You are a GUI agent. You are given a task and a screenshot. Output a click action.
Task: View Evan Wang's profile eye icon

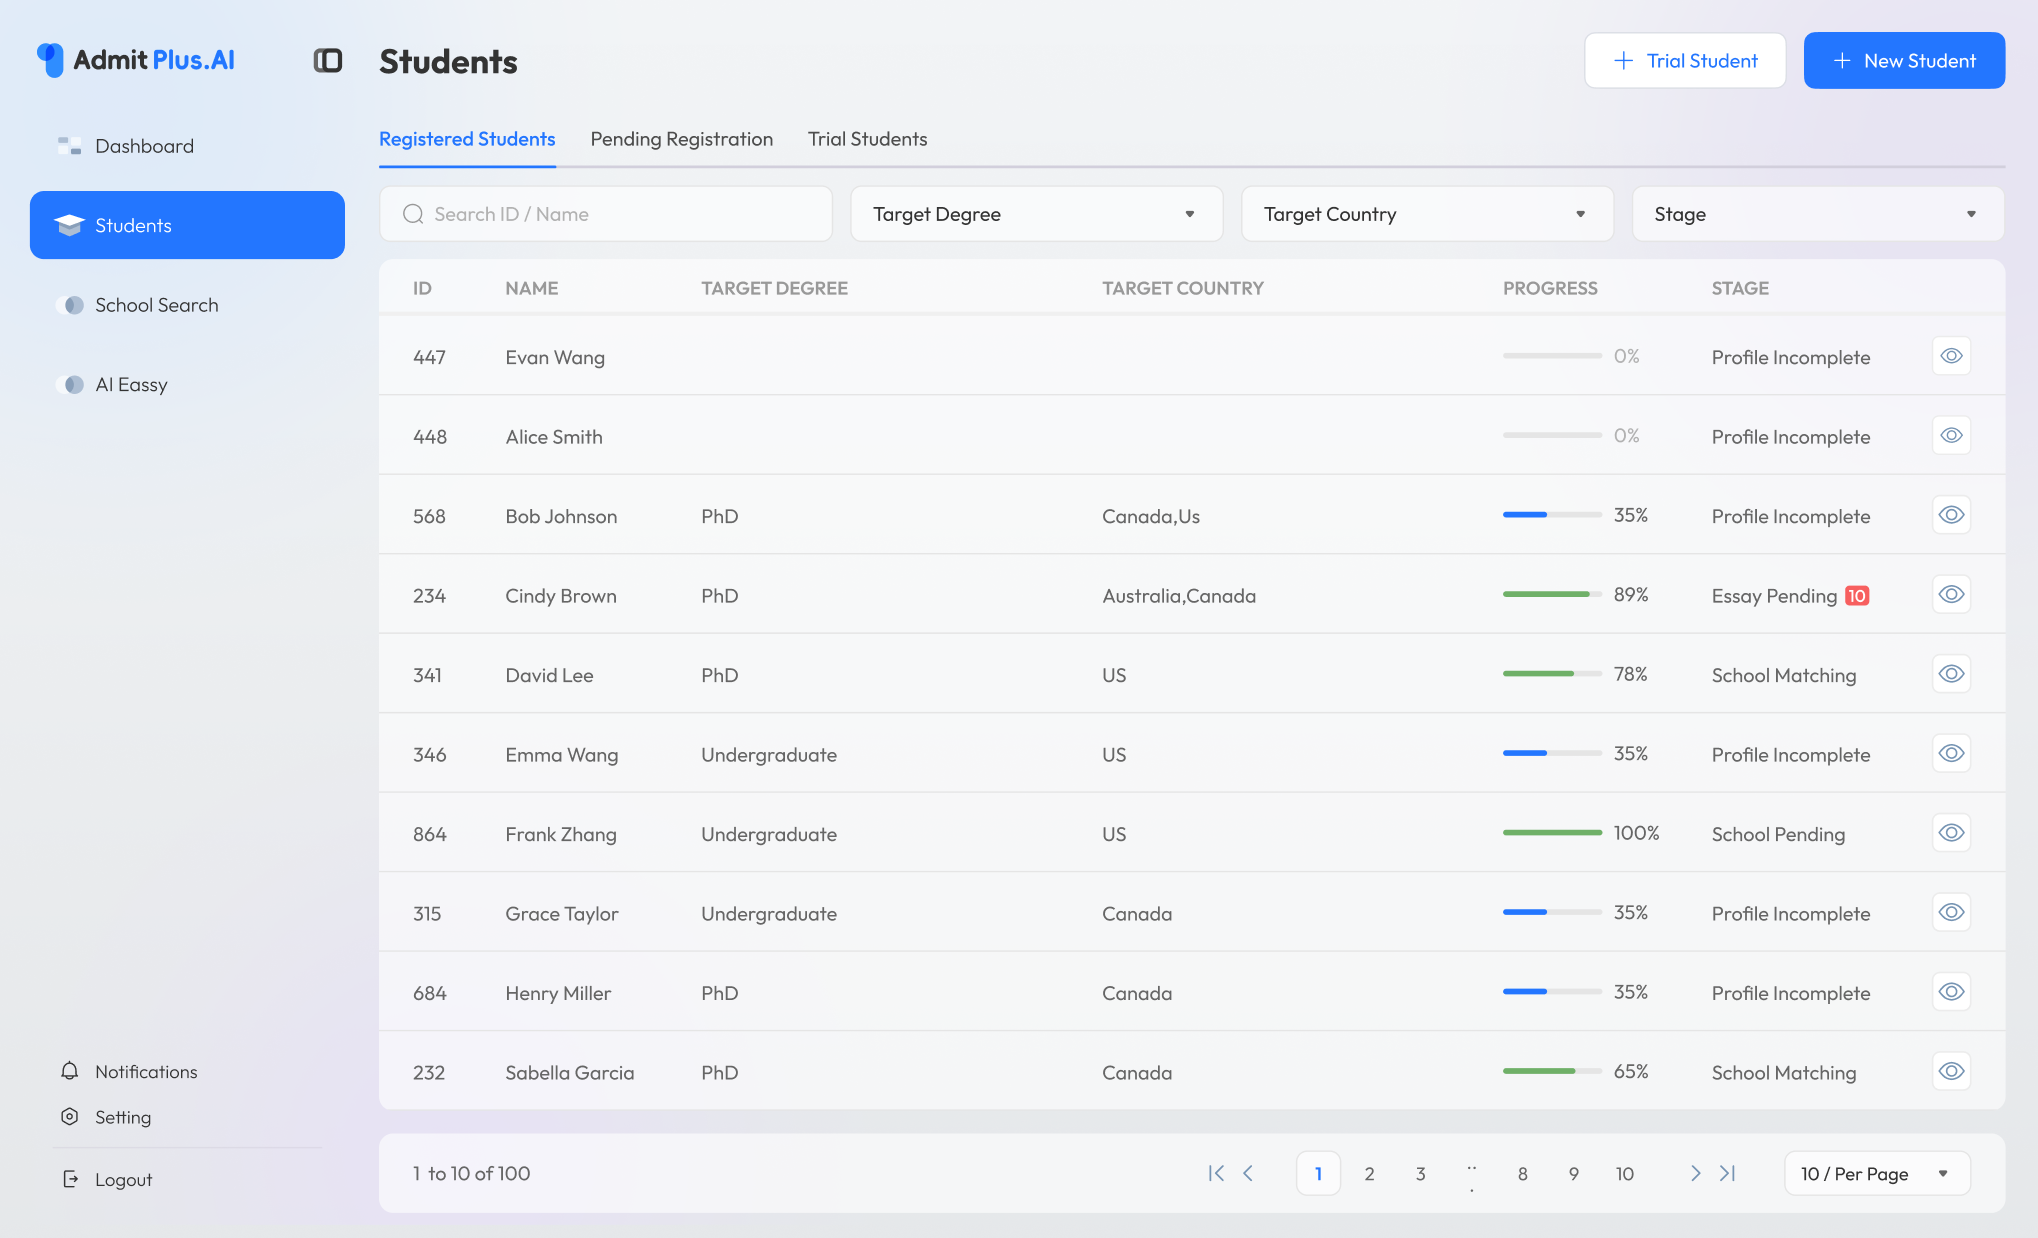coord(1950,356)
